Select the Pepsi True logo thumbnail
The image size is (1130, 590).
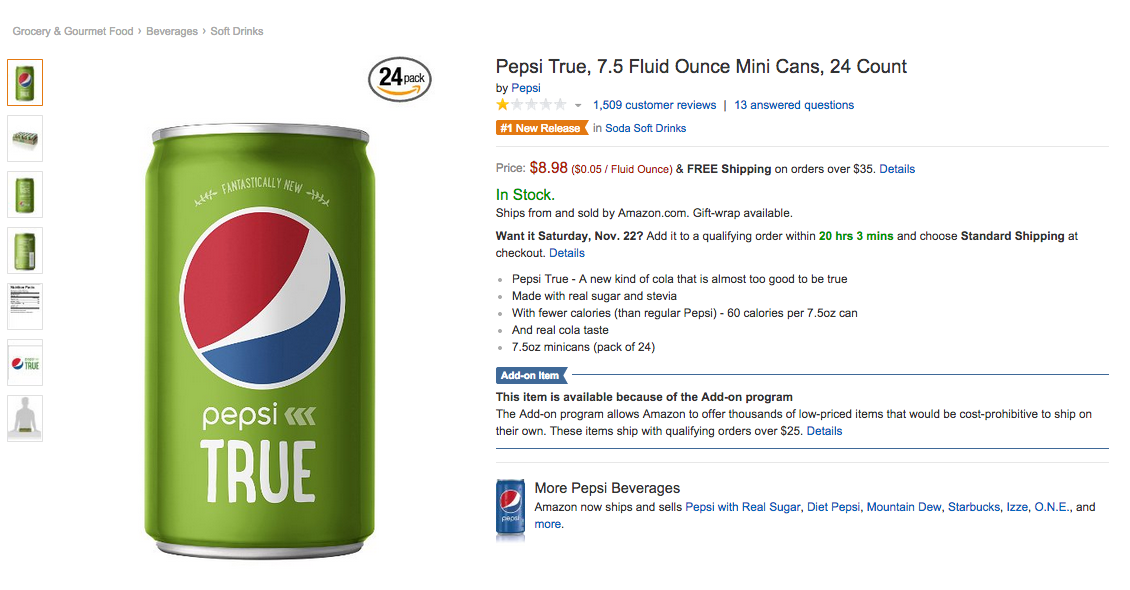click(x=25, y=362)
